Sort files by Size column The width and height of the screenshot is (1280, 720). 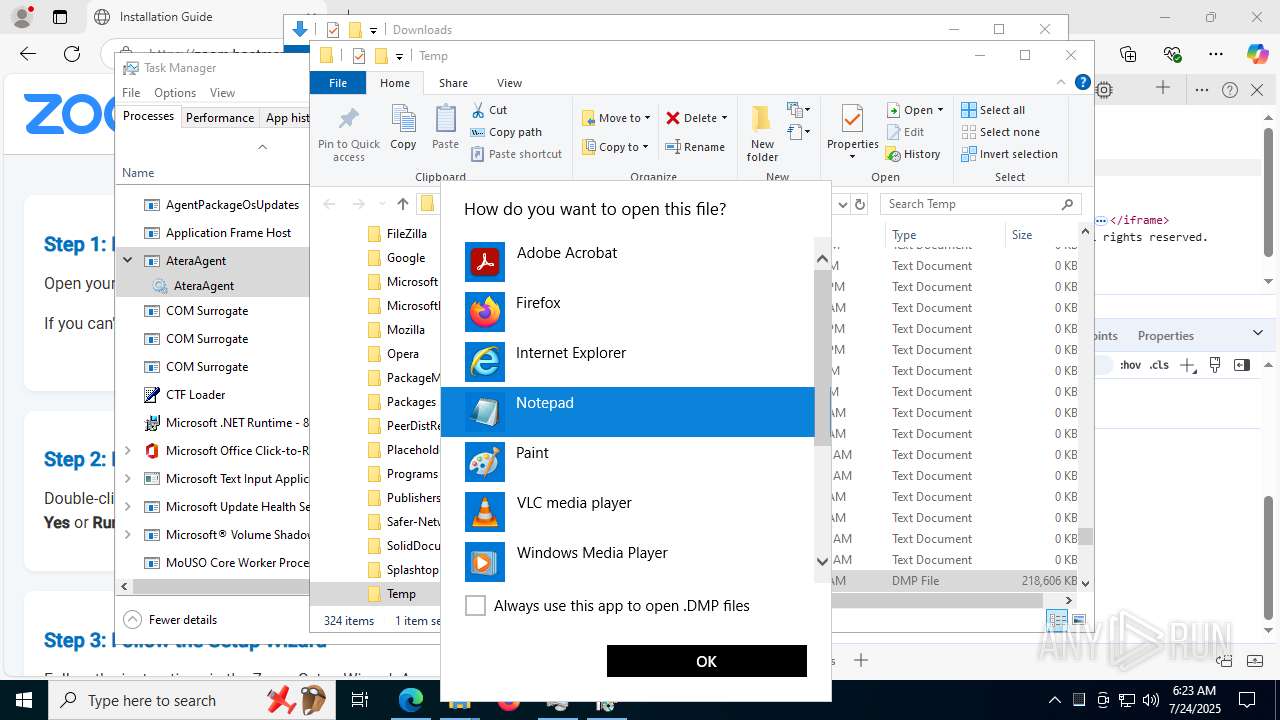coord(1040,235)
